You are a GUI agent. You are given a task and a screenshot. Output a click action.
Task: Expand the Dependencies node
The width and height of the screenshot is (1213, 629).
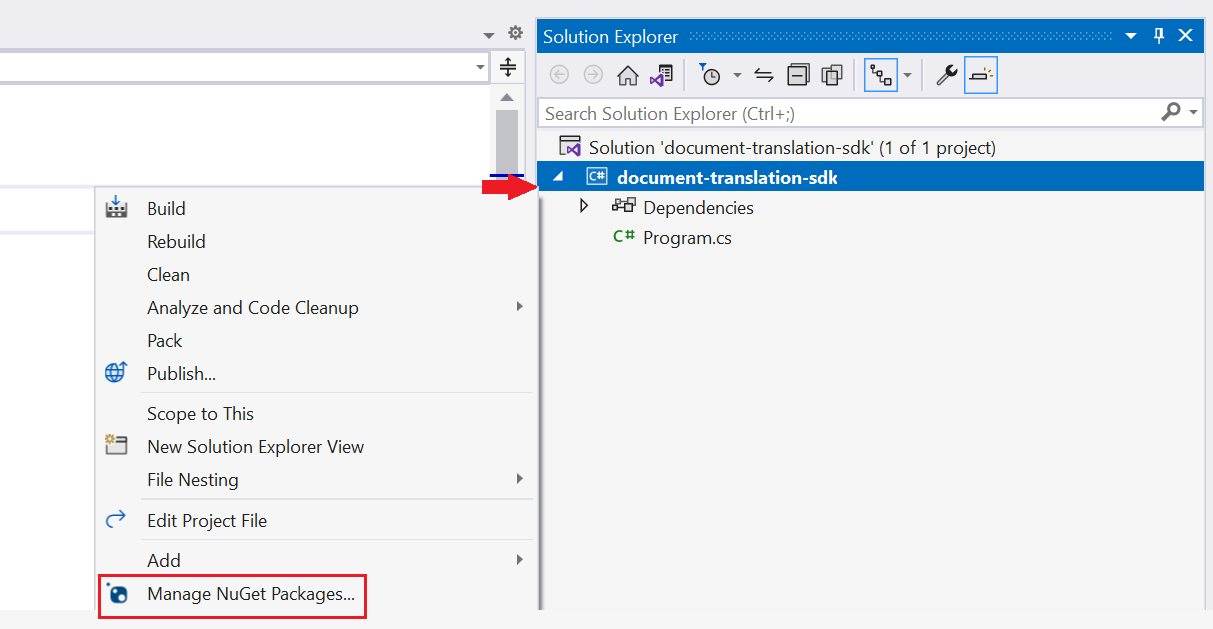click(584, 207)
